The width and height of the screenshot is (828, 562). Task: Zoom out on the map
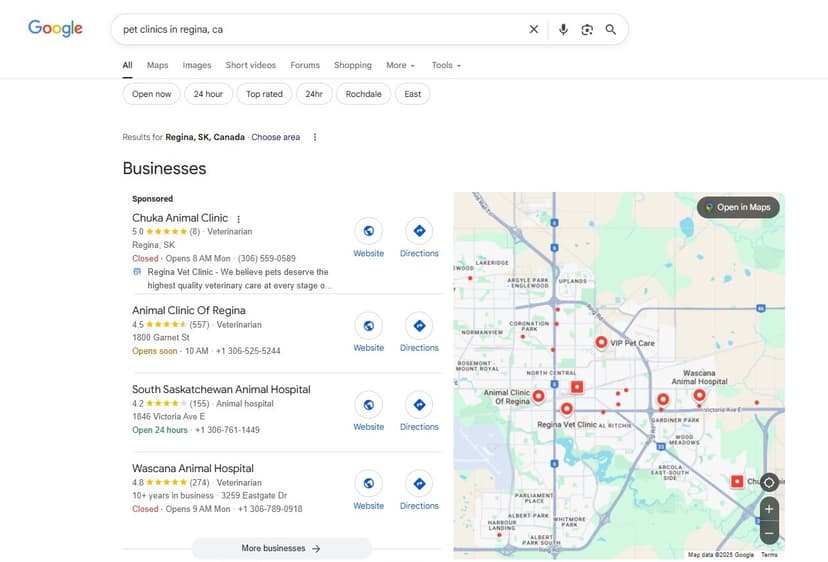tap(768, 534)
